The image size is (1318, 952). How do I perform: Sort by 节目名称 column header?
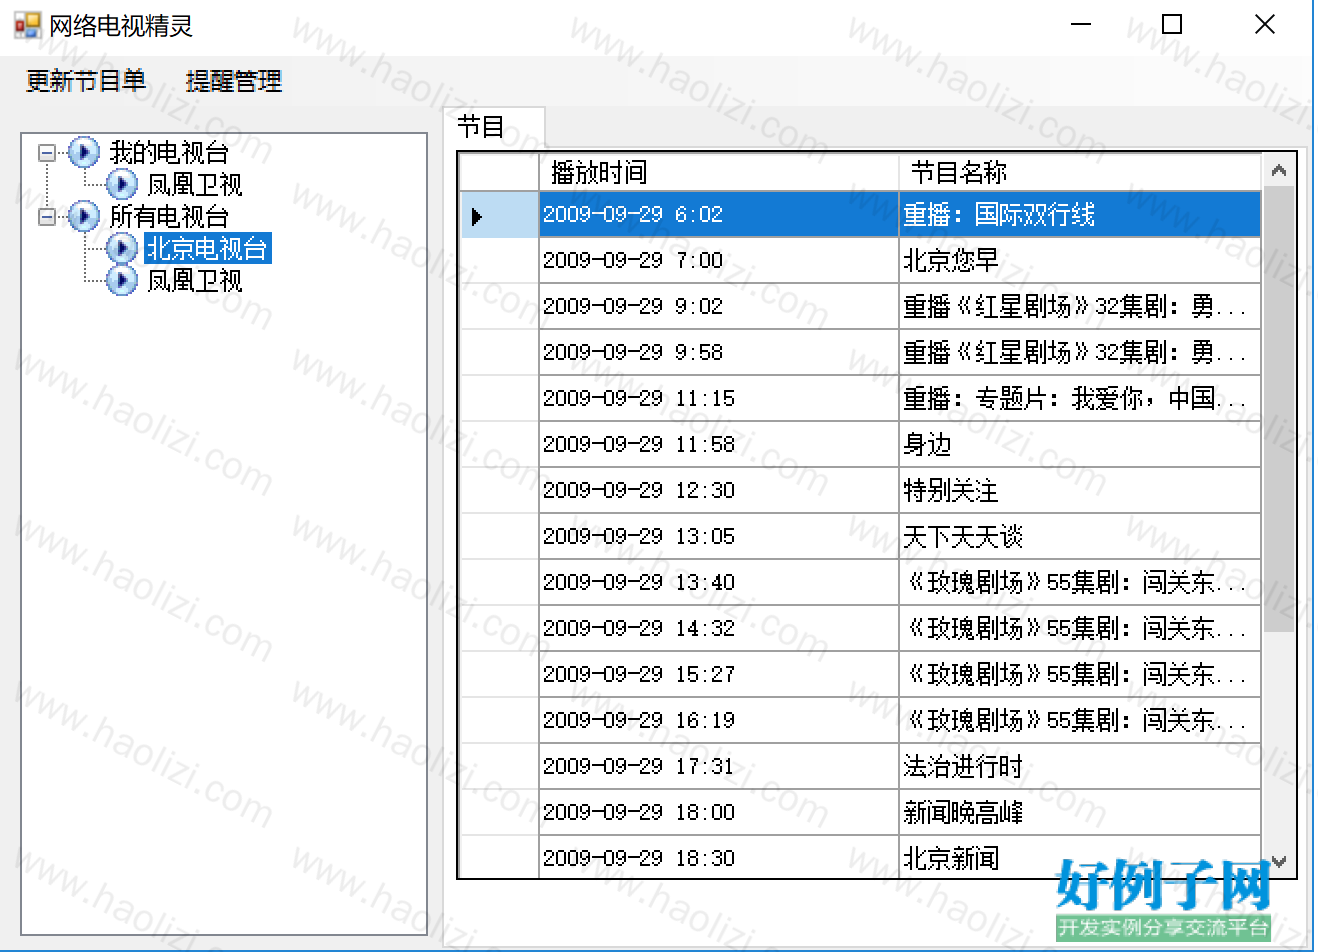click(x=1080, y=172)
